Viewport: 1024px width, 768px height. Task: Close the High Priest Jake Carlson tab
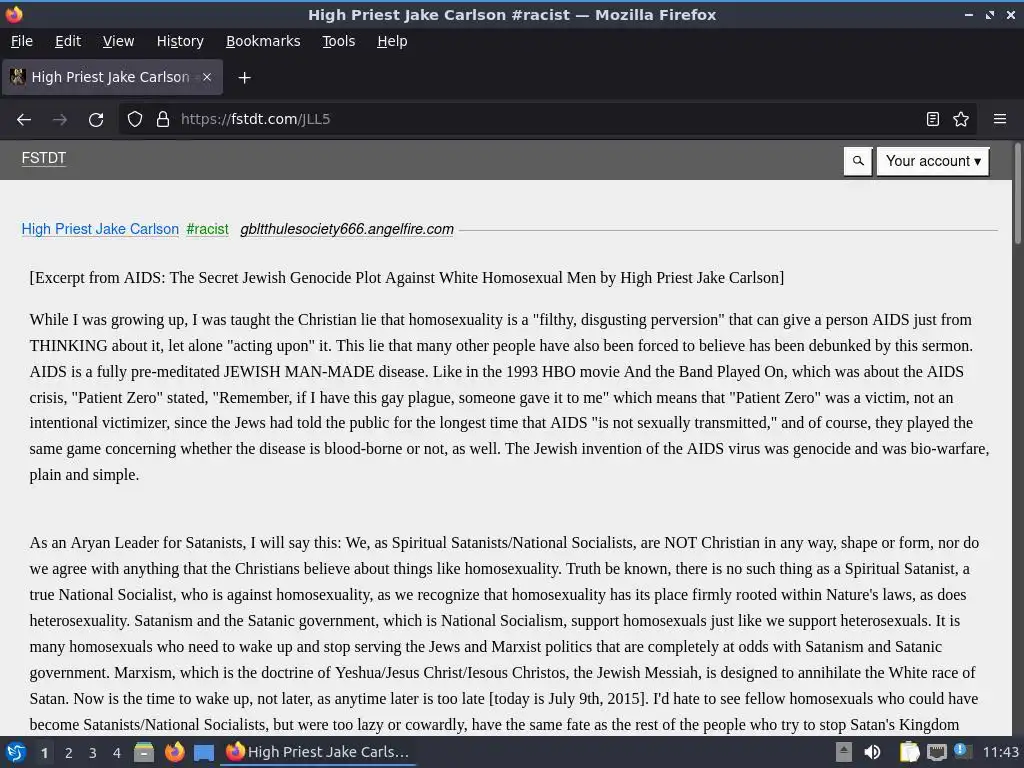tap(206, 77)
